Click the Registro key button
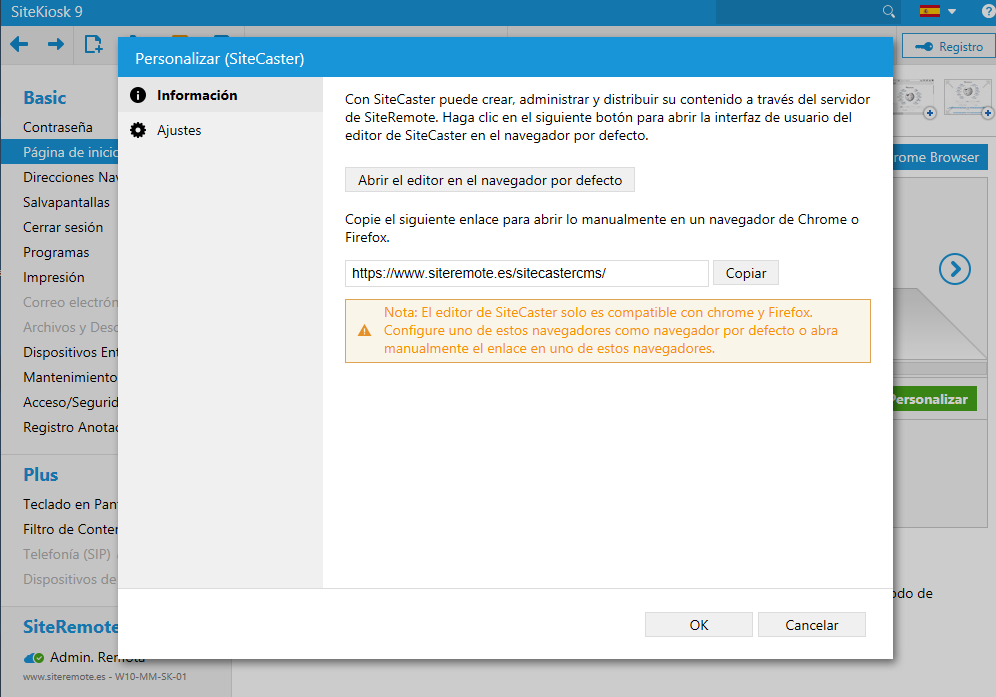996x697 pixels. click(x=948, y=47)
